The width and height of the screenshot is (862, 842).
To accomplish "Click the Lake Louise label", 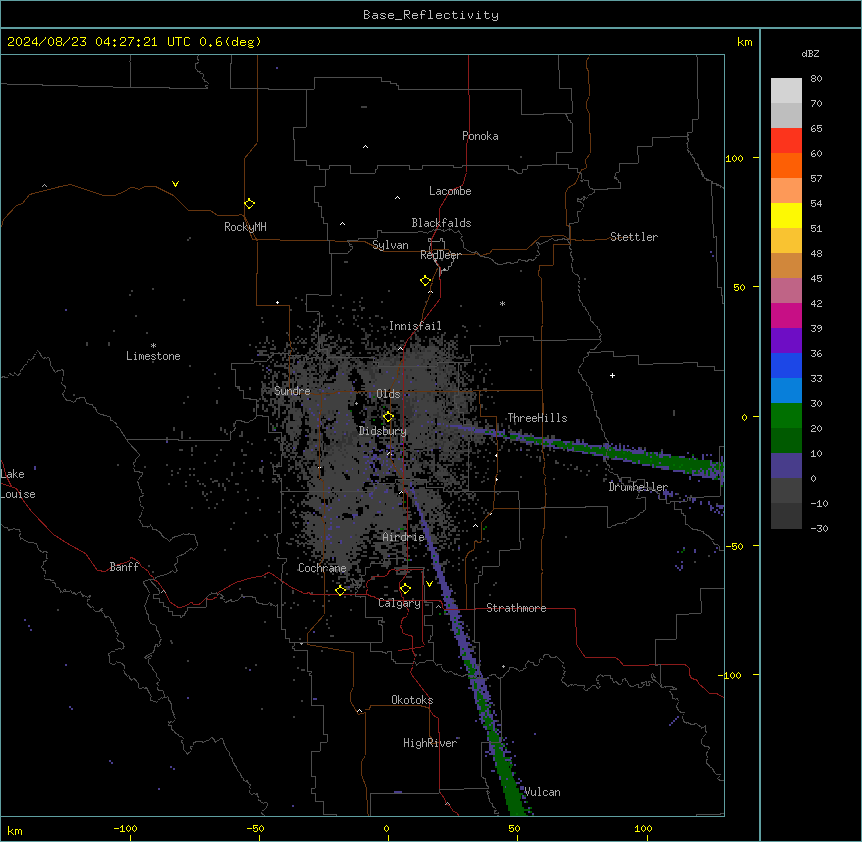I will [18, 484].
